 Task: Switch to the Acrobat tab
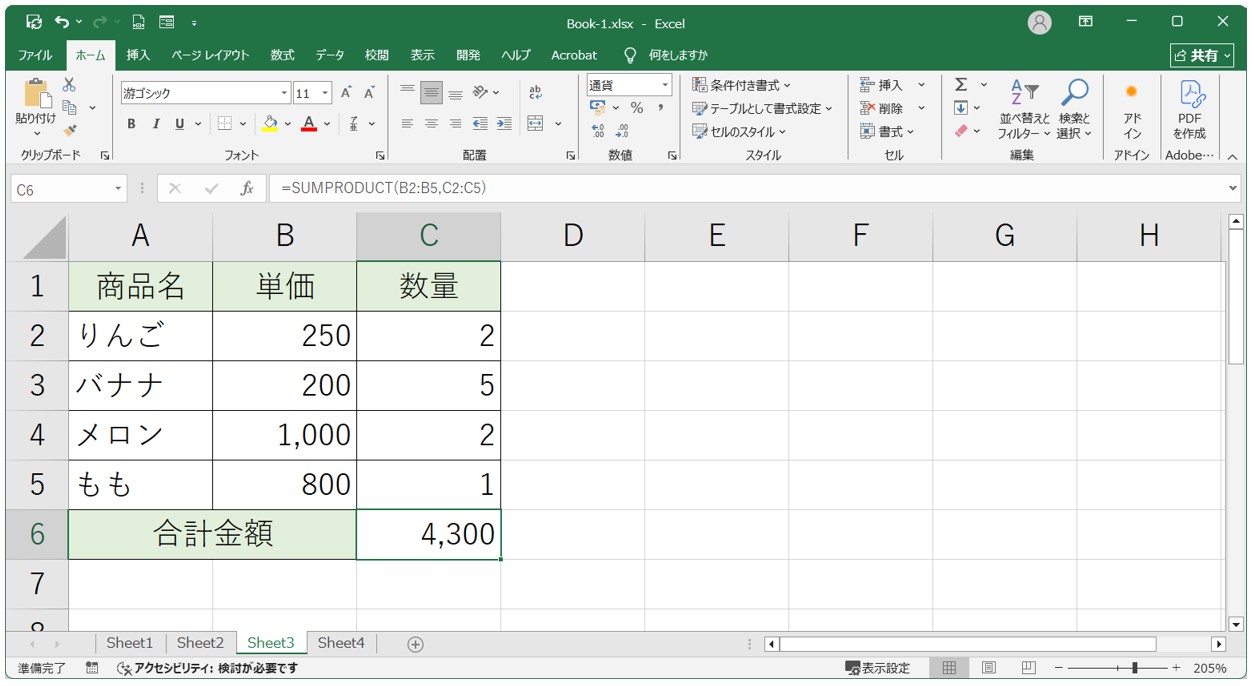[x=574, y=55]
